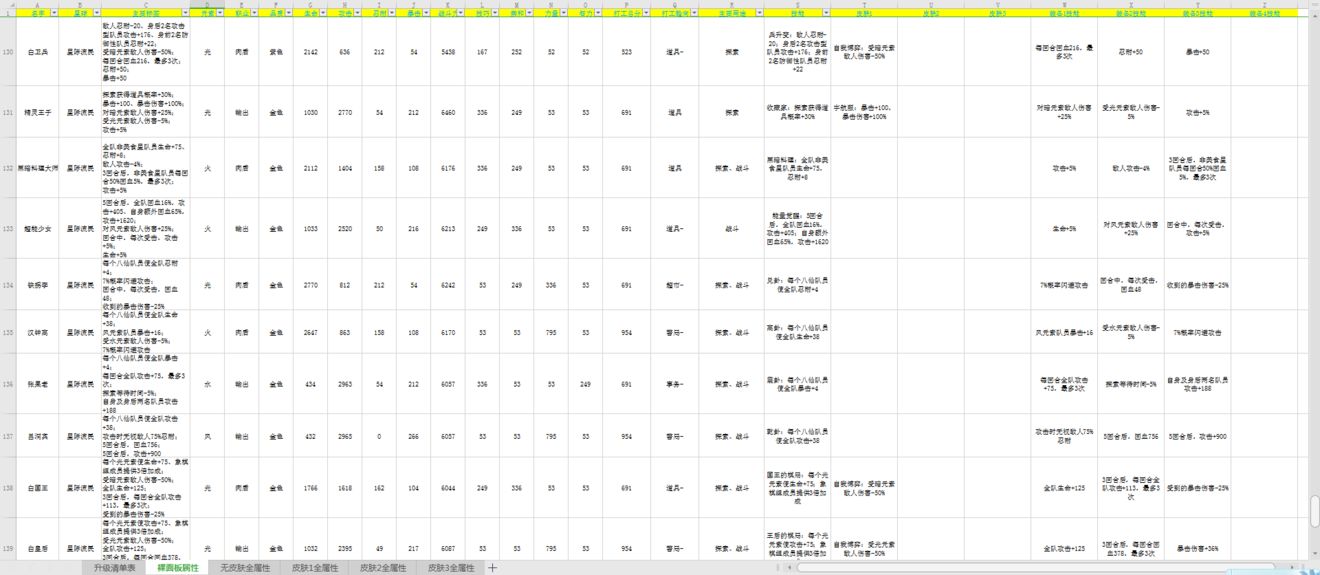Click the cell with value 6460
Image resolution: width=1320 pixels, height=575 pixels.
448,113
